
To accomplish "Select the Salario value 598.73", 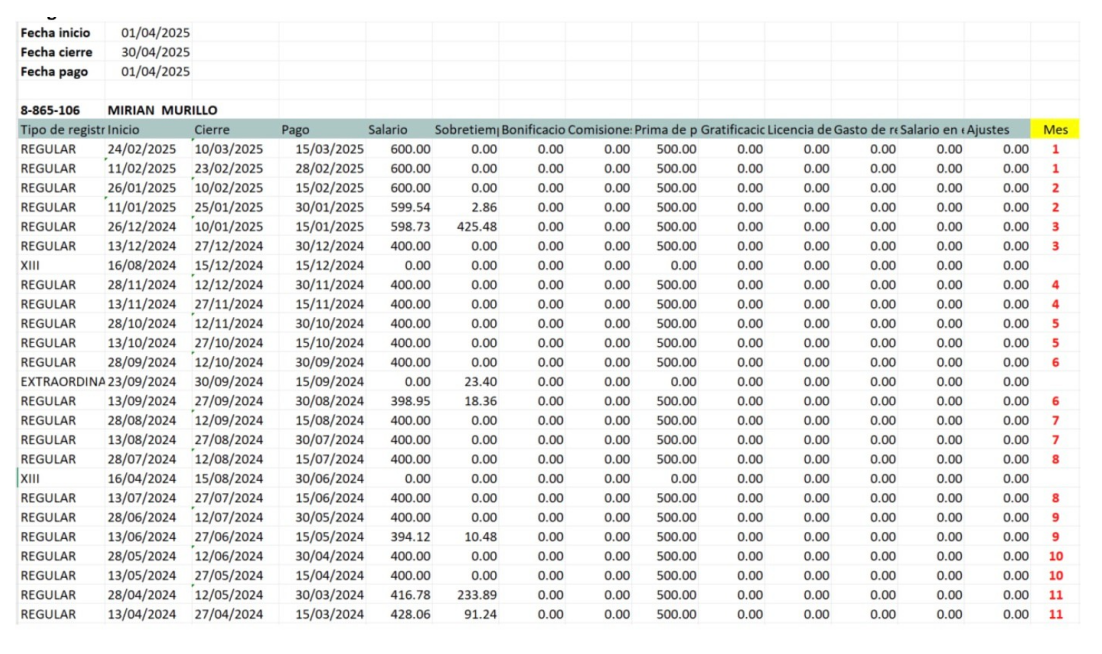I will click(x=410, y=227).
